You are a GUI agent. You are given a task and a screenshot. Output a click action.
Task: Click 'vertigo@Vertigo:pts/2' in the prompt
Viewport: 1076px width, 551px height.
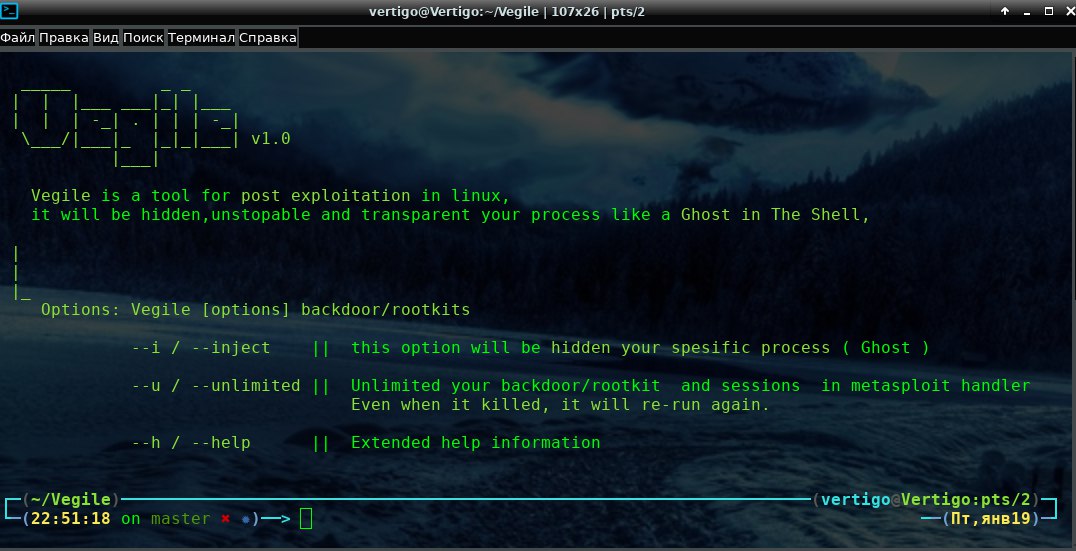pos(926,500)
